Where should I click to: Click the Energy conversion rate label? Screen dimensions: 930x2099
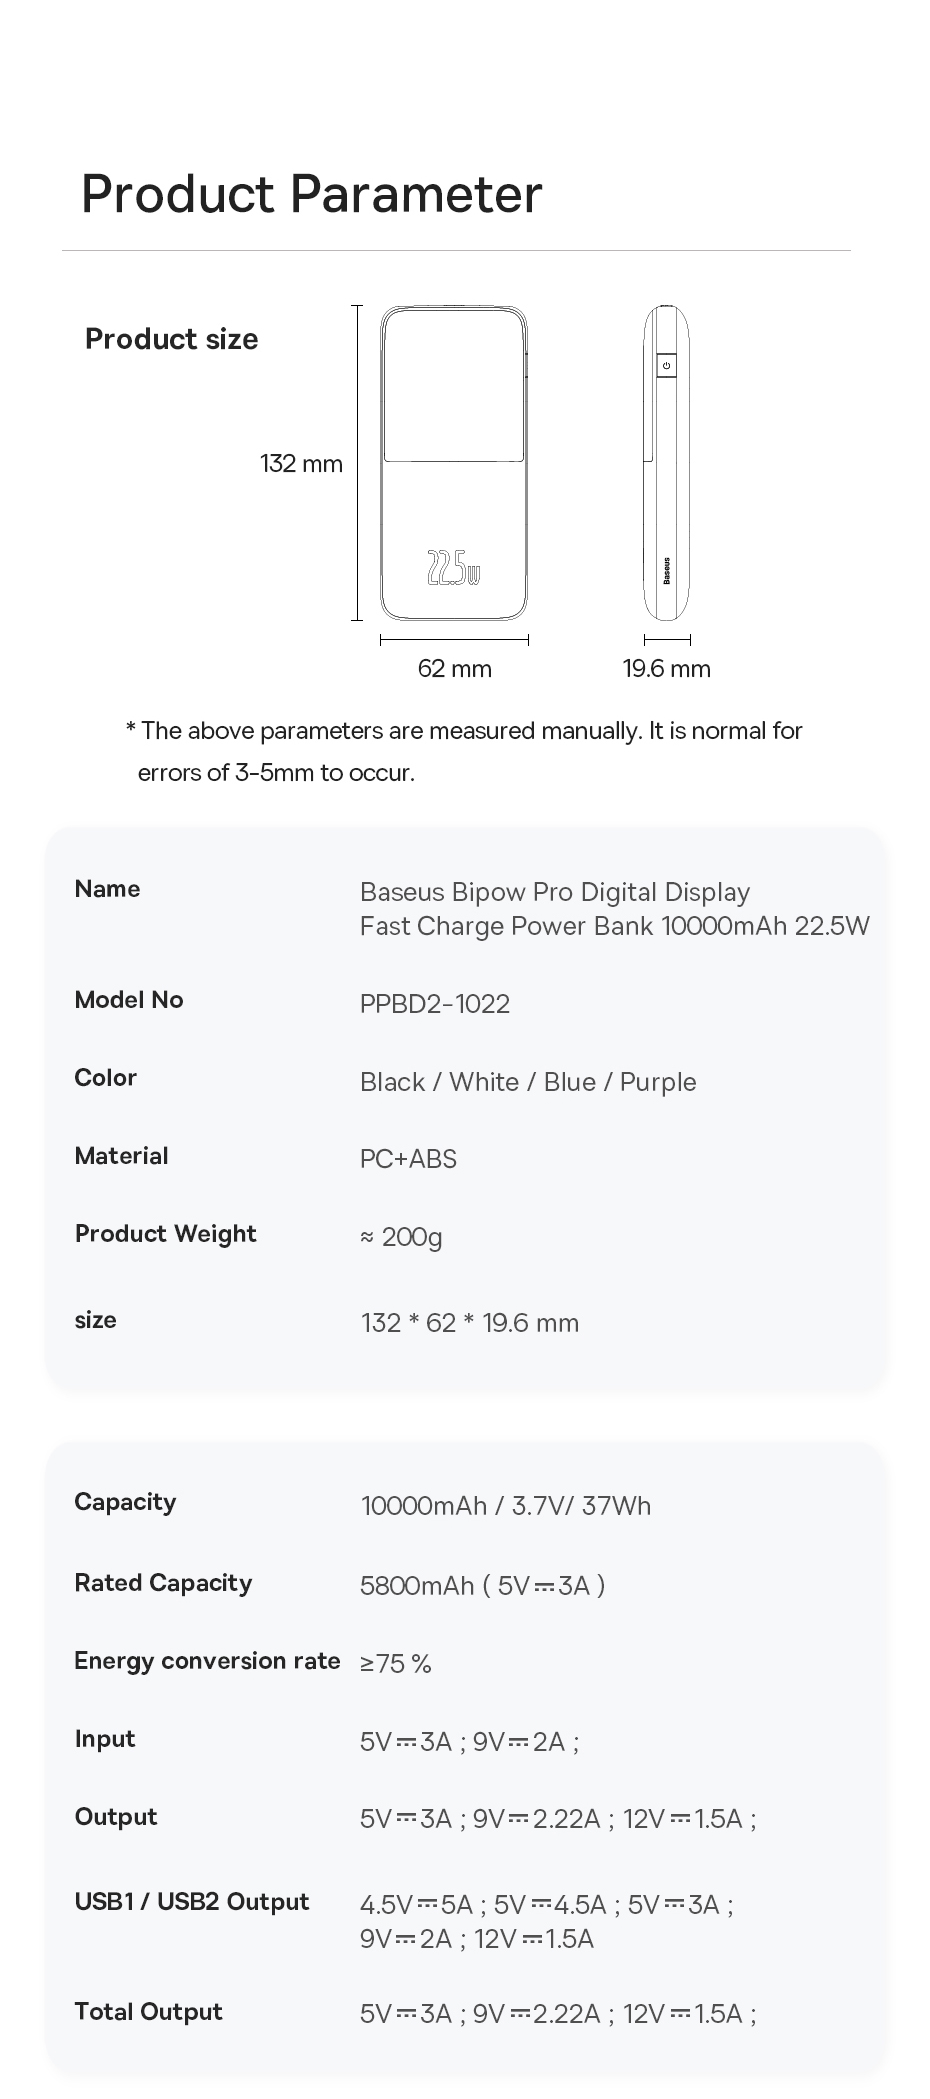click(x=208, y=1661)
